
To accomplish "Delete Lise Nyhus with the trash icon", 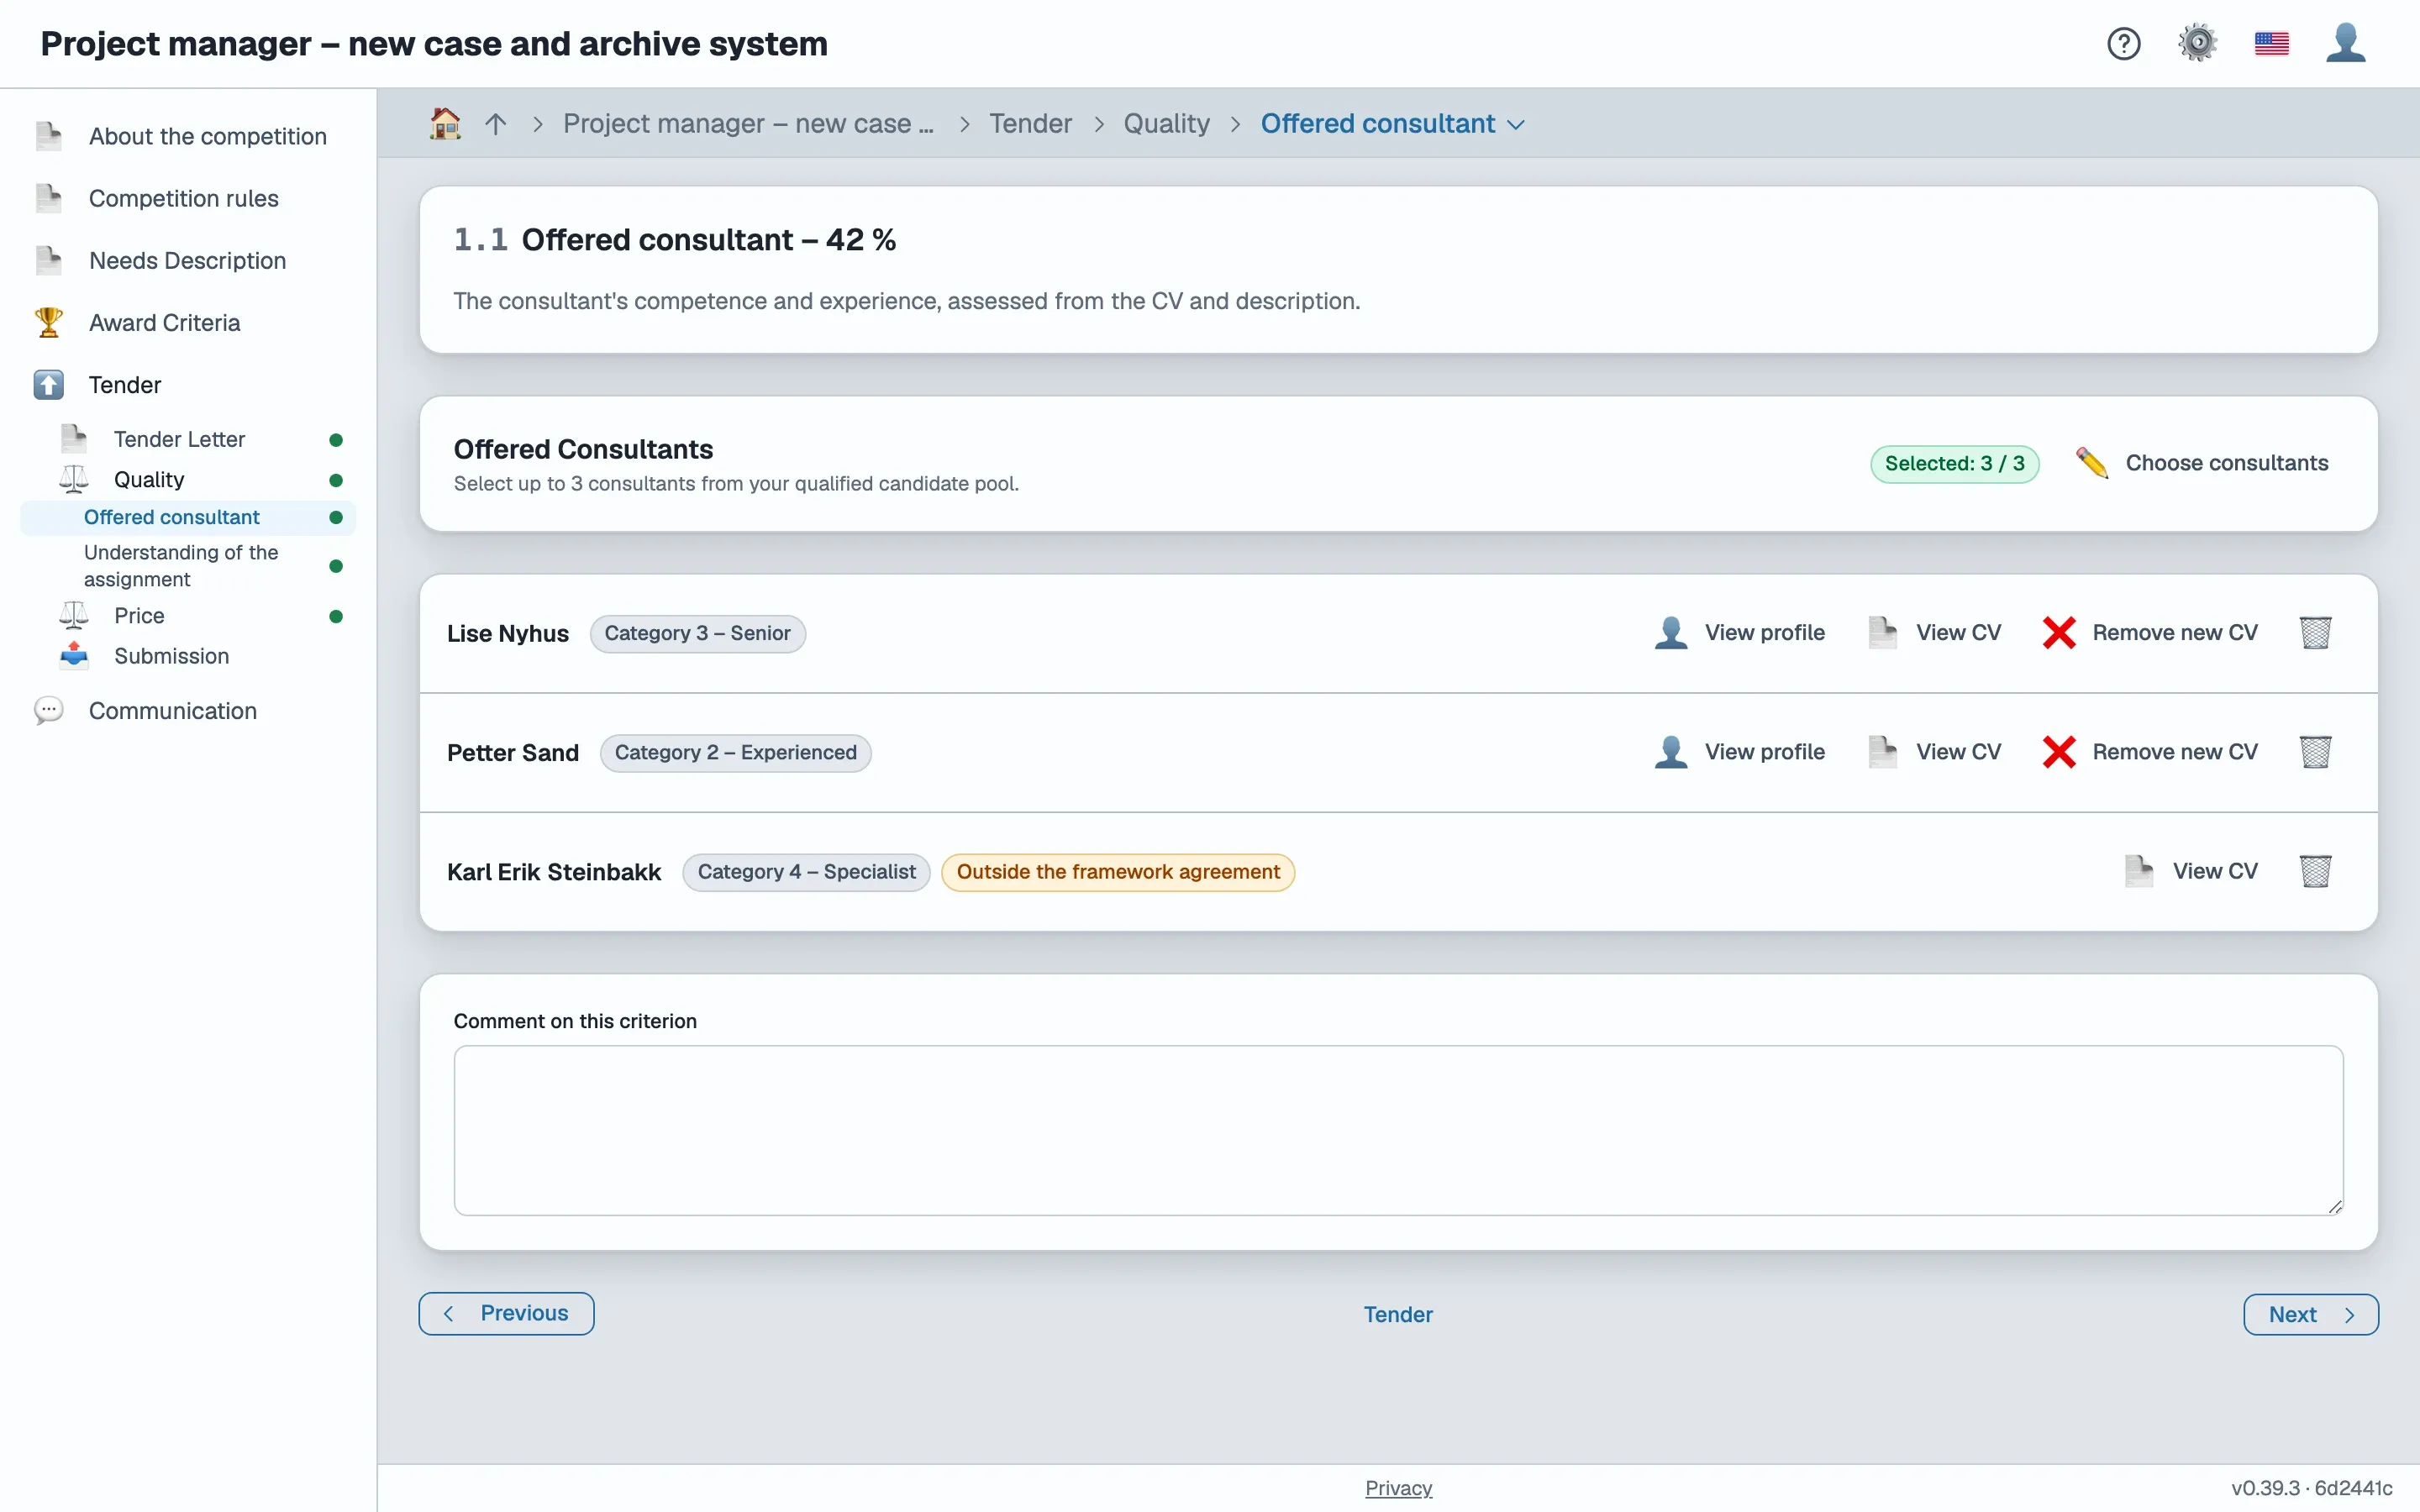I will 2315,633.
